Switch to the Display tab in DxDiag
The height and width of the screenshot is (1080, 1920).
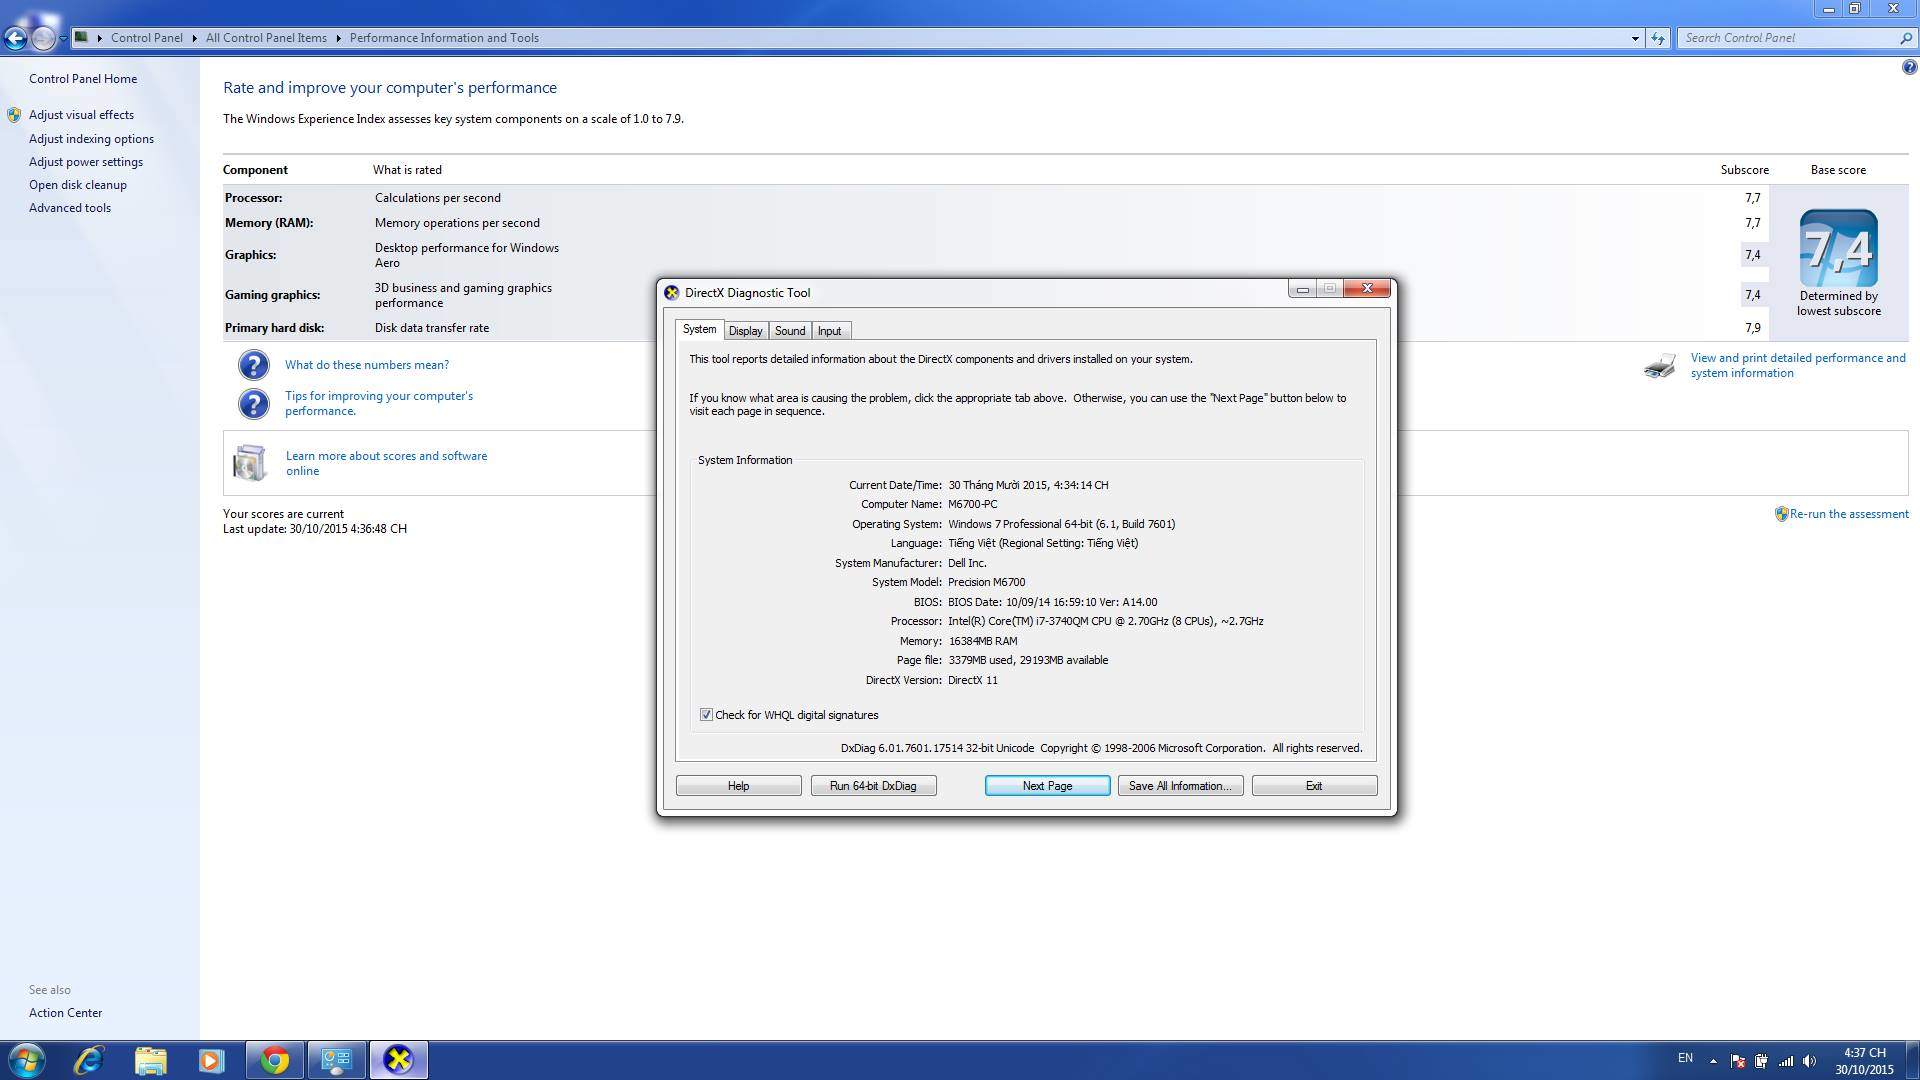745,331
